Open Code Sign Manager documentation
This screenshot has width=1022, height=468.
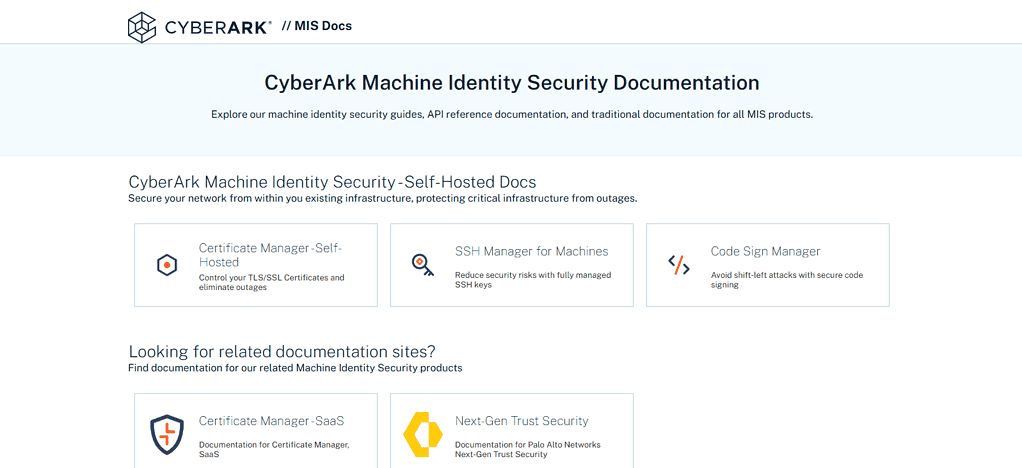pyautogui.click(x=765, y=252)
